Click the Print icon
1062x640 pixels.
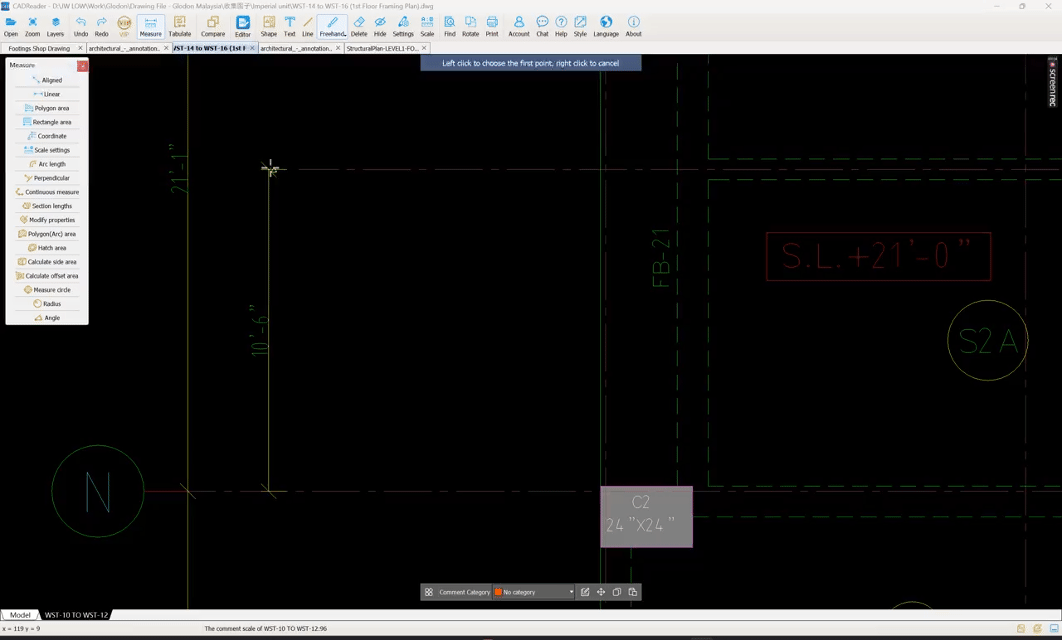tap(492, 26)
